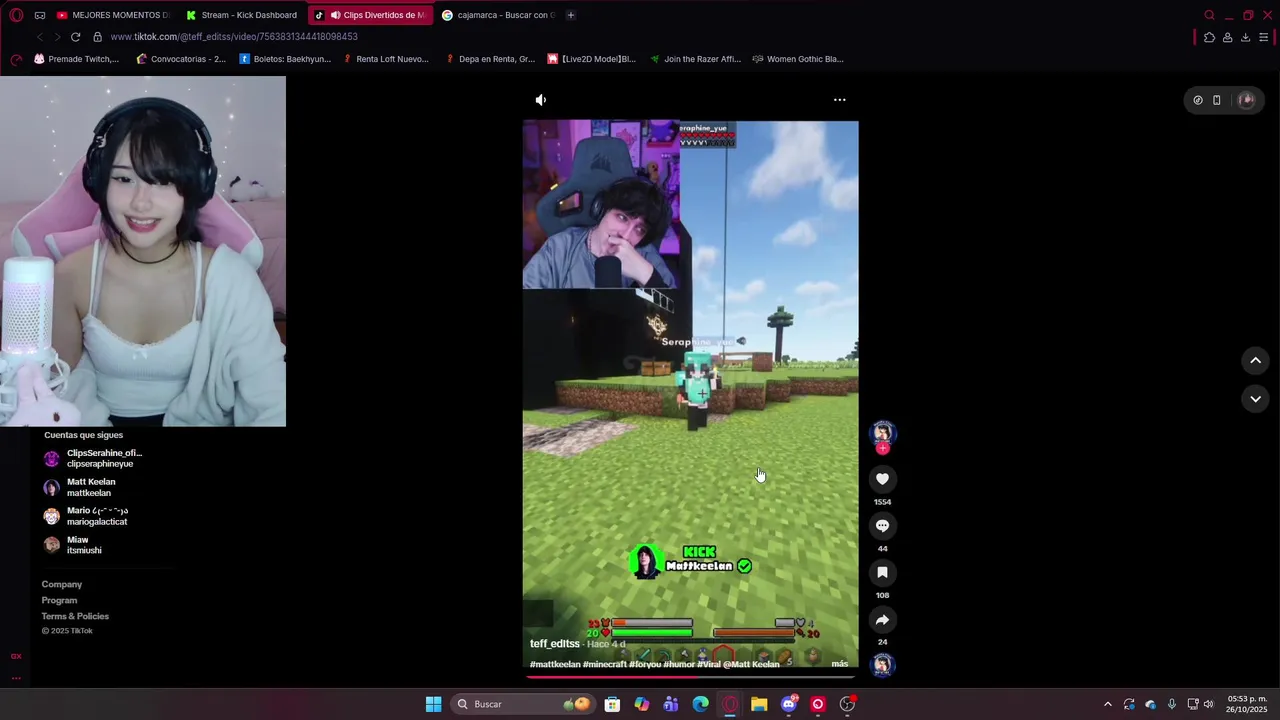This screenshot has height=720, width=1280.
Task: Open the taskbar volume control
Action: coord(1208,704)
